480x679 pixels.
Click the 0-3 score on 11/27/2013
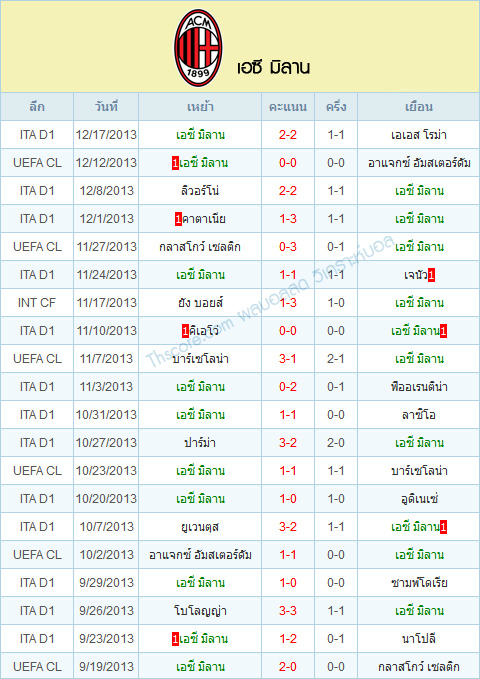point(288,247)
